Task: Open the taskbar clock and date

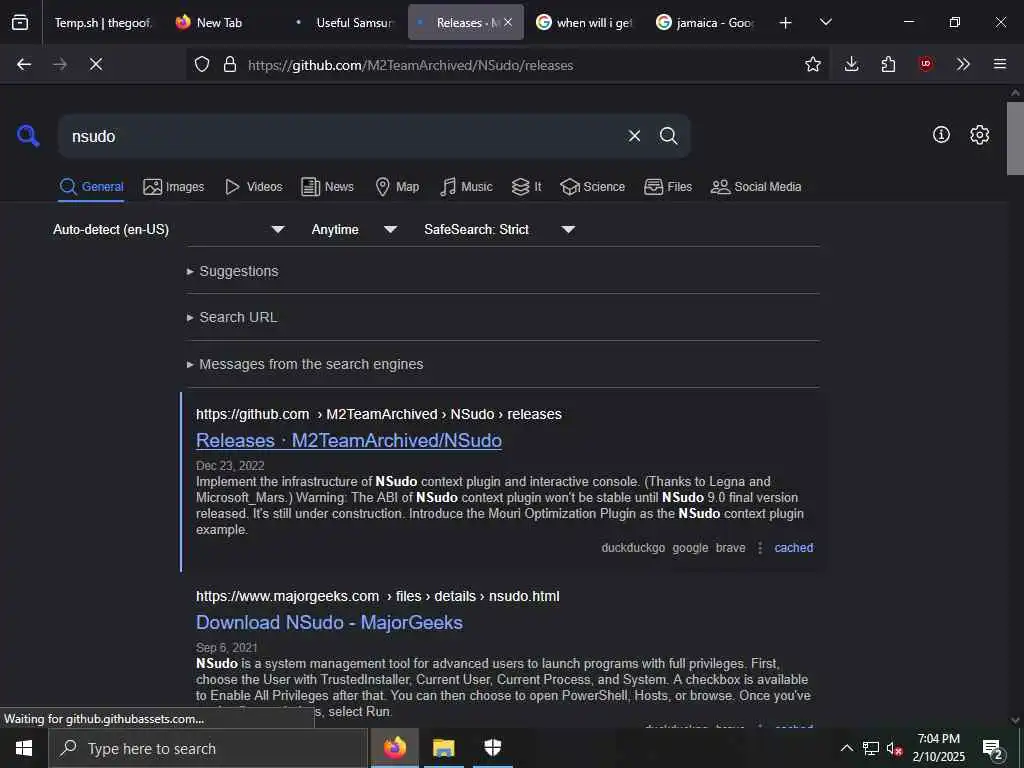Action: point(938,748)
